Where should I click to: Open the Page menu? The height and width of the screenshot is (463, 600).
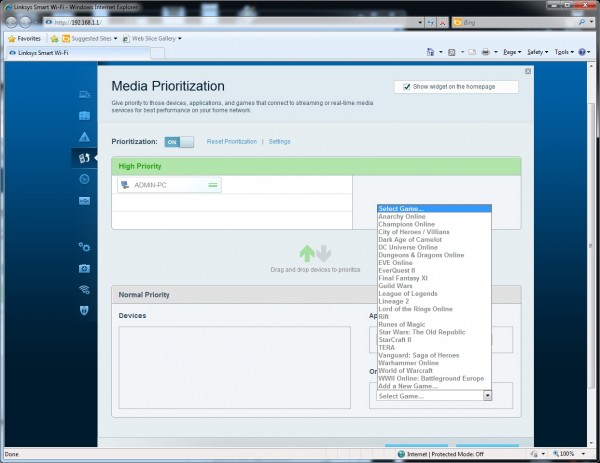point(512,52)
